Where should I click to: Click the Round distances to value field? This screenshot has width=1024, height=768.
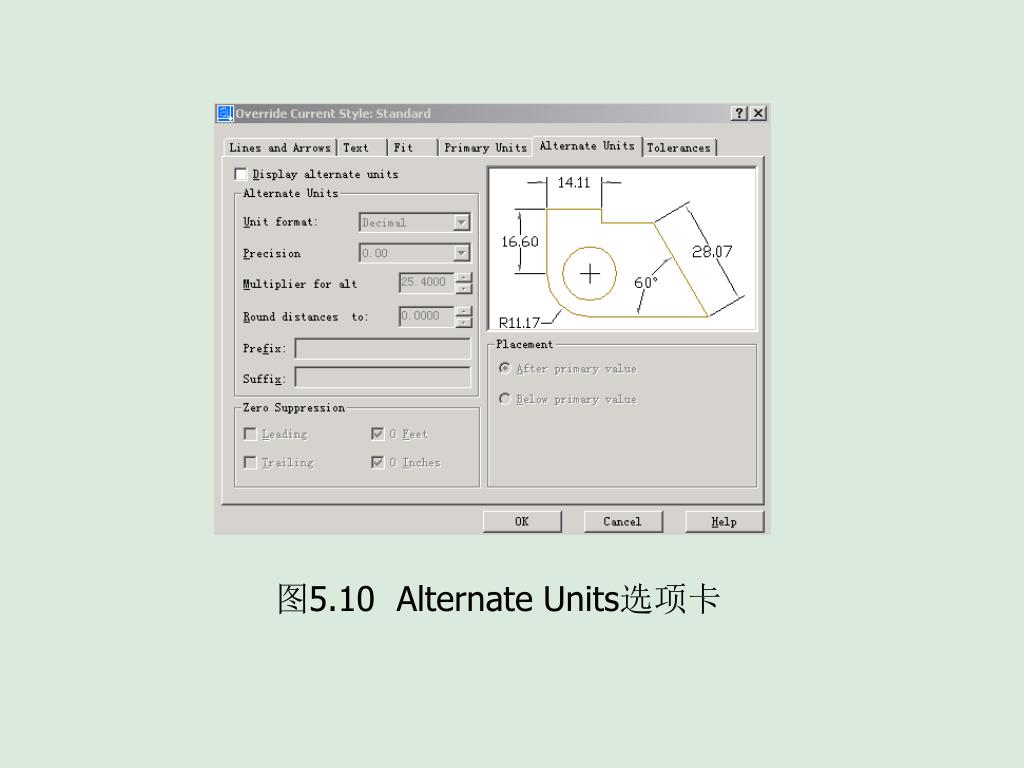coord(426,316)
